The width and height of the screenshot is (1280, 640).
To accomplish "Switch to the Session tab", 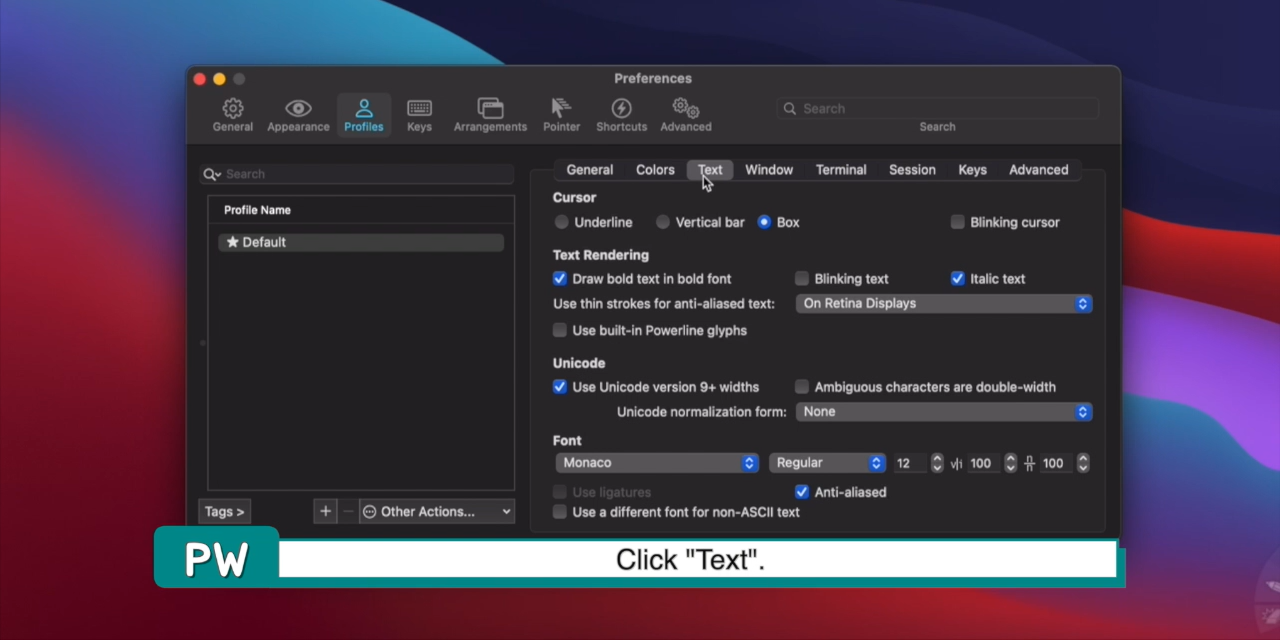I will tap(912, 170).
